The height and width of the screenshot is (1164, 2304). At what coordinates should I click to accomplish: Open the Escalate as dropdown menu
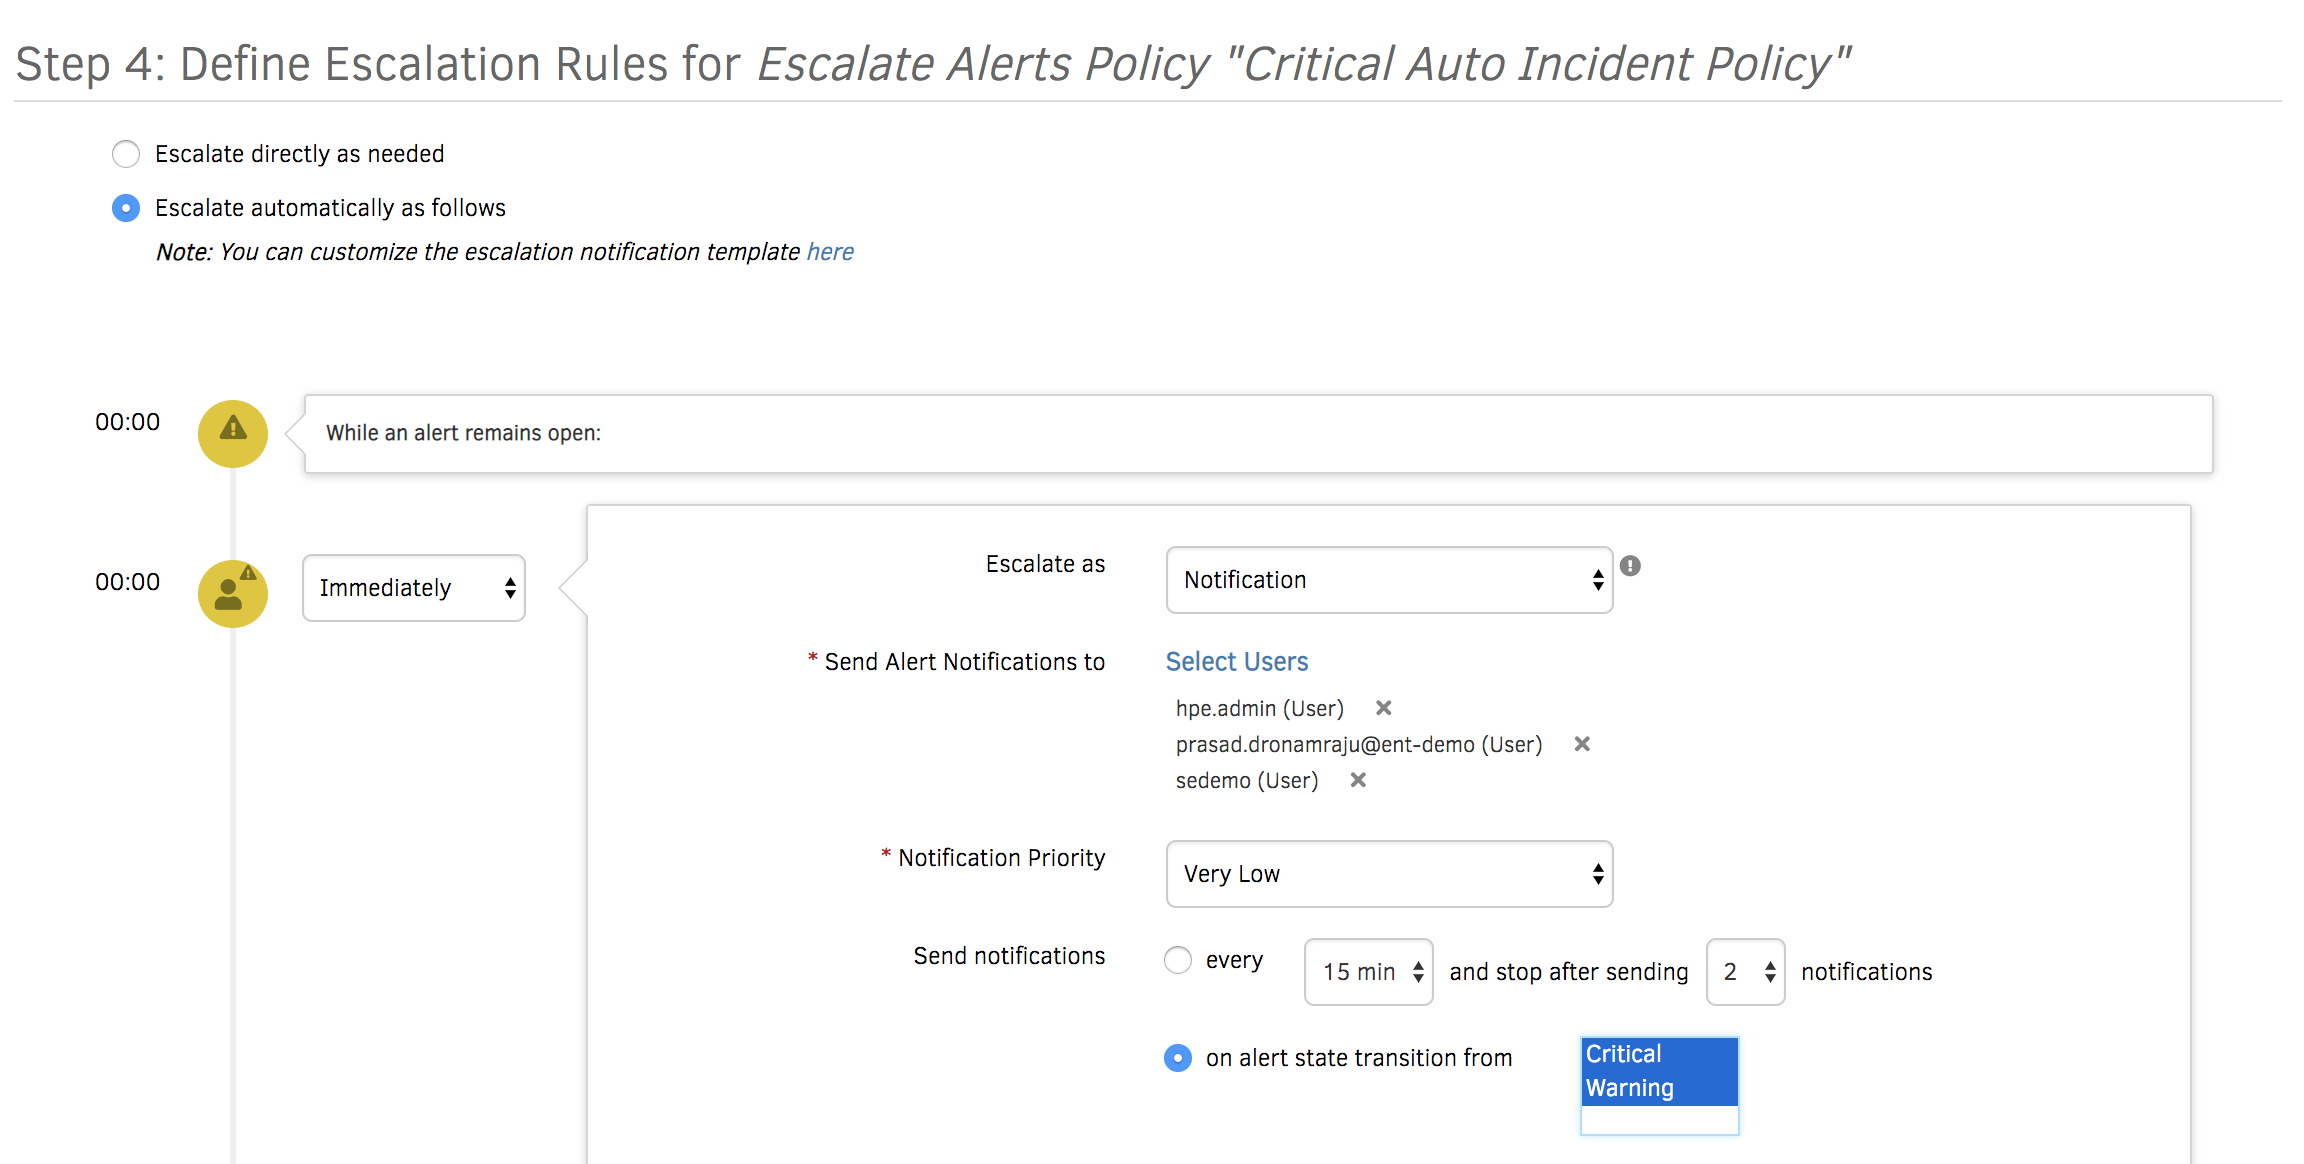click(1387, 581)
